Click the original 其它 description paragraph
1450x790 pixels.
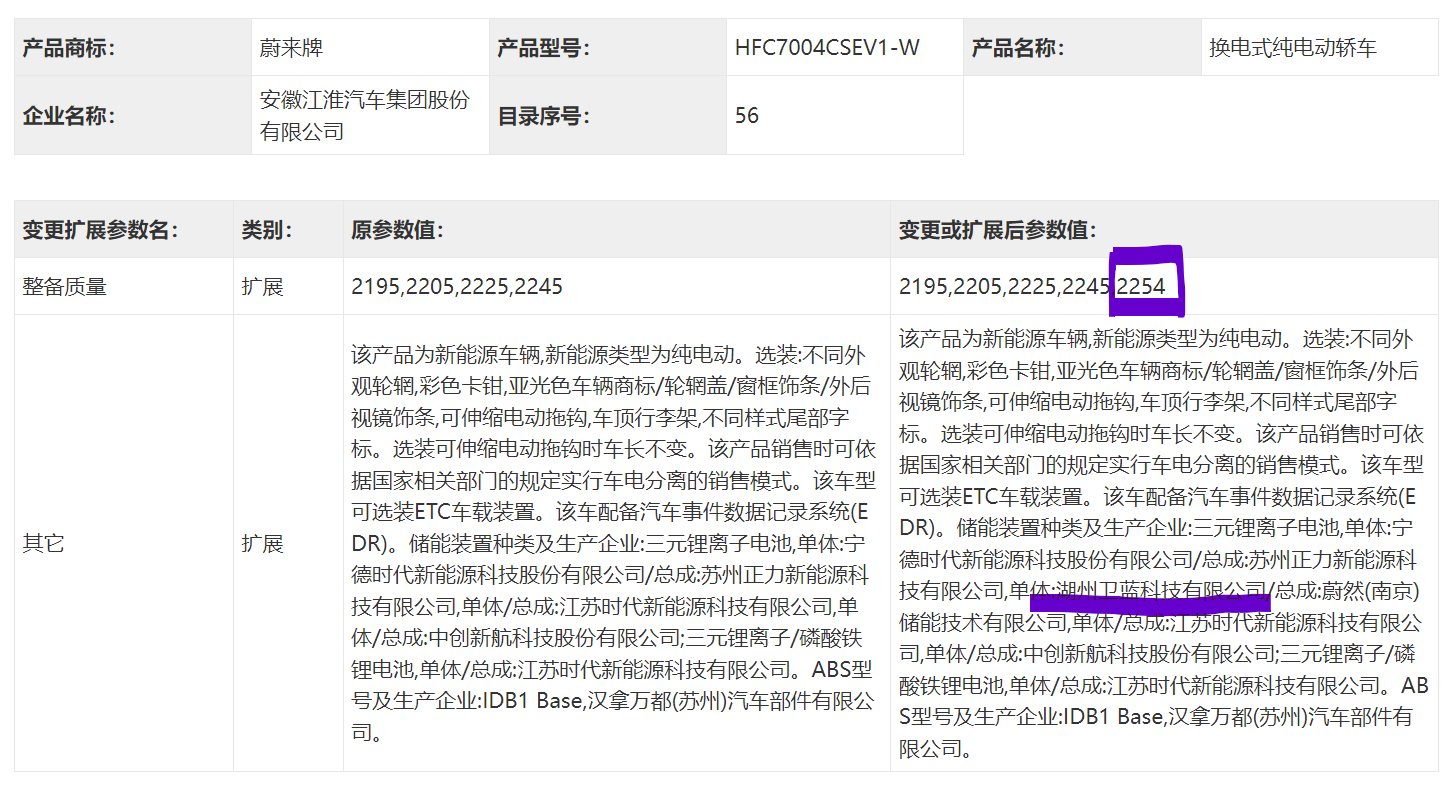[616, 543]
